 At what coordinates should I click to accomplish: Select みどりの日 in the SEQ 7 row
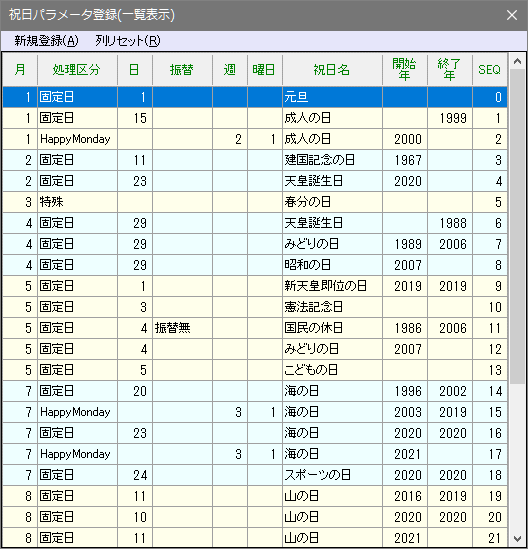(332, 244)
